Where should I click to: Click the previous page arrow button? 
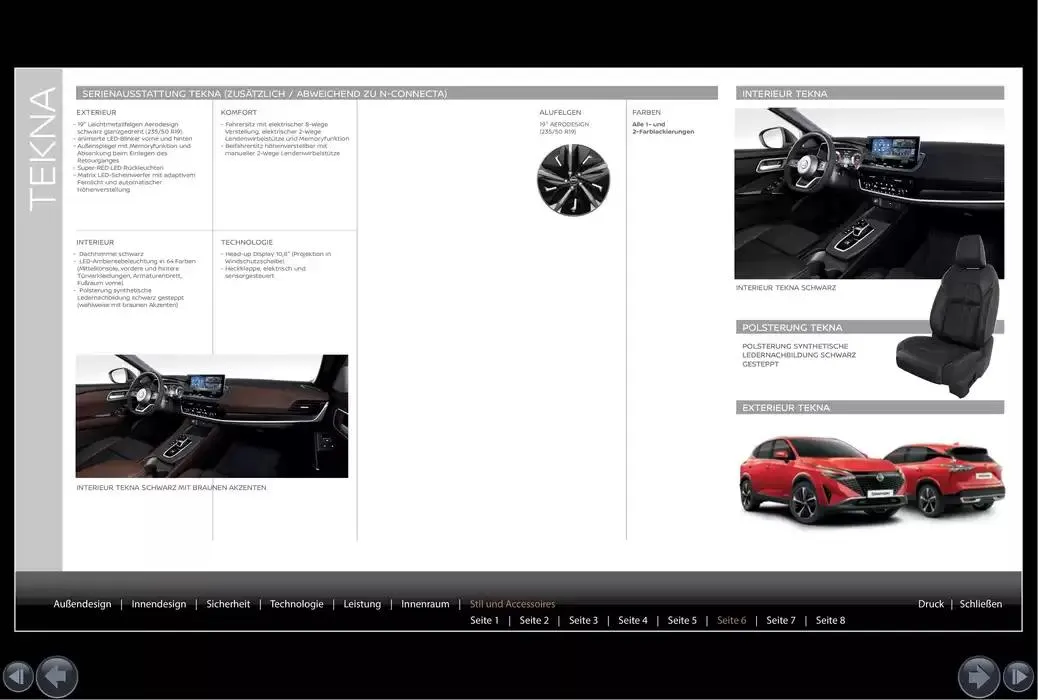[x=57, y=676]
